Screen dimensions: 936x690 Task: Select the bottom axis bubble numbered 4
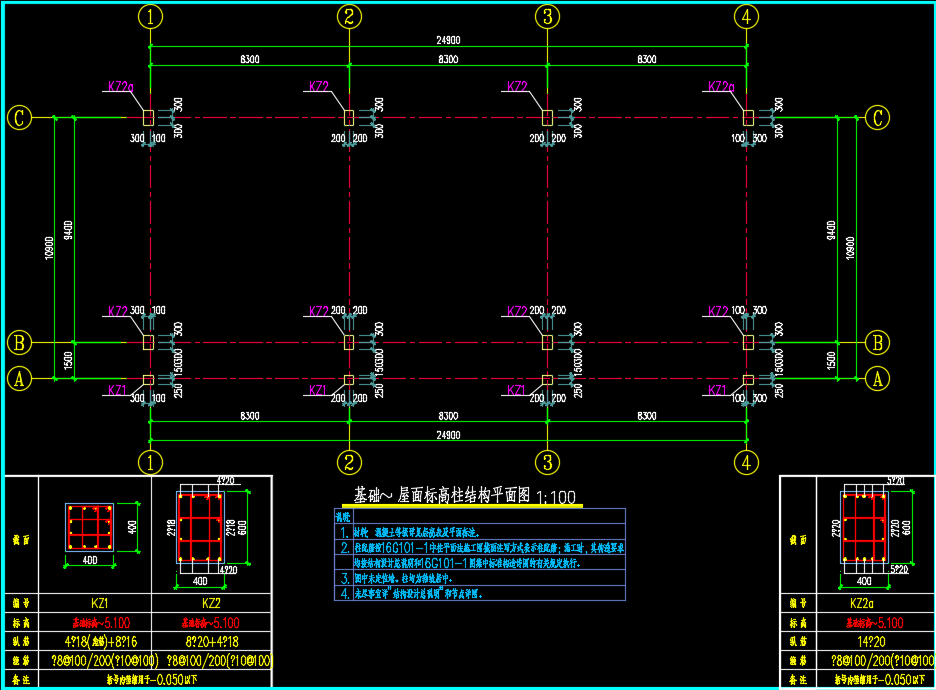(746, 462)
